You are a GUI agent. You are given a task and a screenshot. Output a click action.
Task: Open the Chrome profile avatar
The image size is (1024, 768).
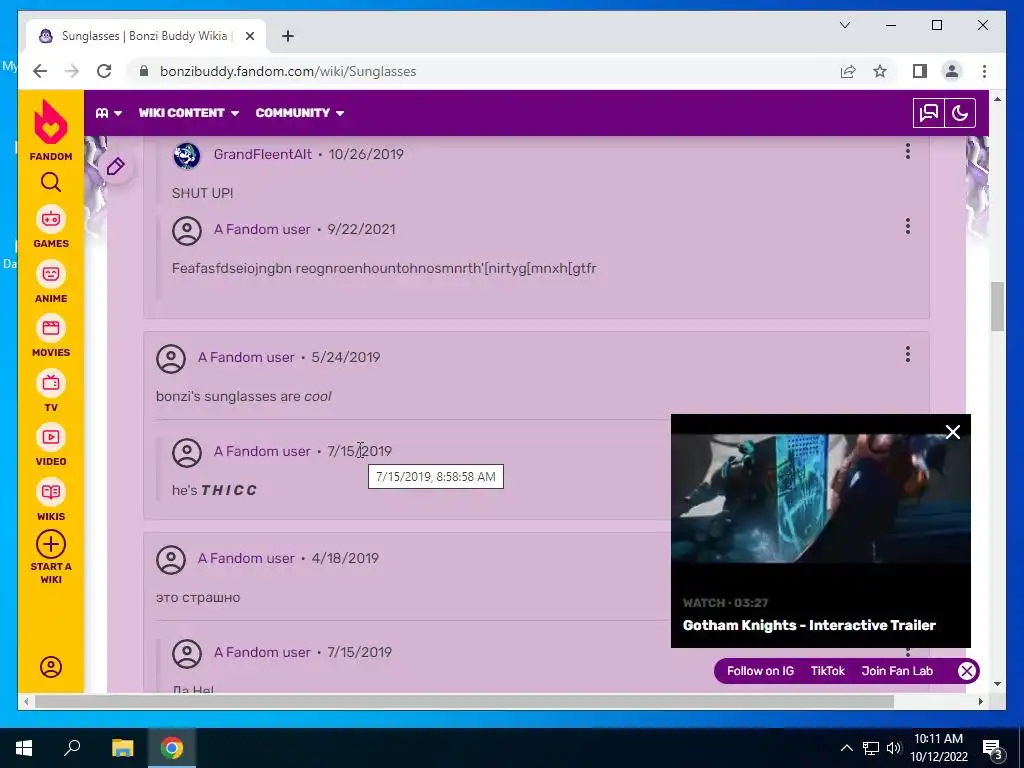click(952, 71)
